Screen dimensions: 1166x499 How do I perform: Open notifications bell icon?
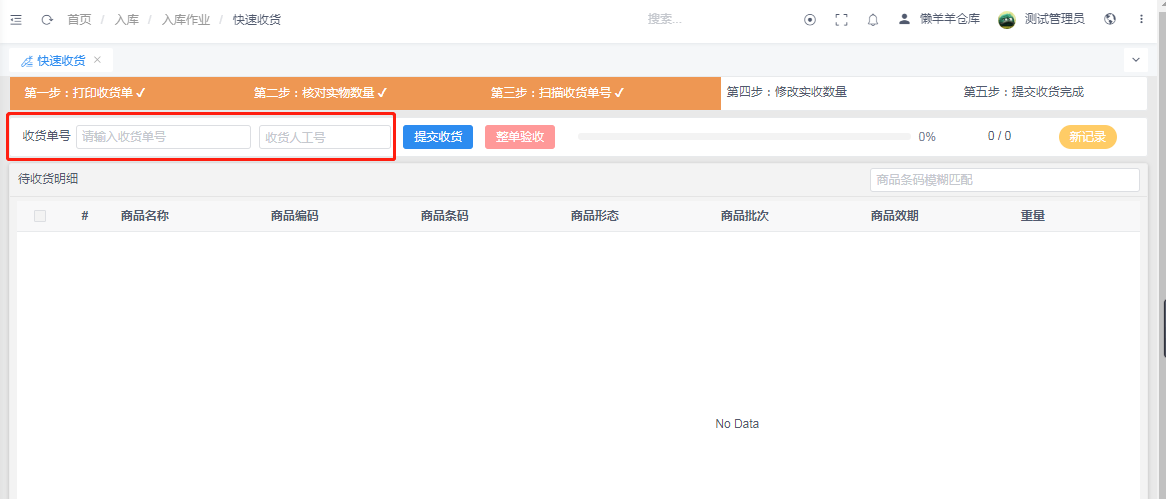(x=873, y=20)
